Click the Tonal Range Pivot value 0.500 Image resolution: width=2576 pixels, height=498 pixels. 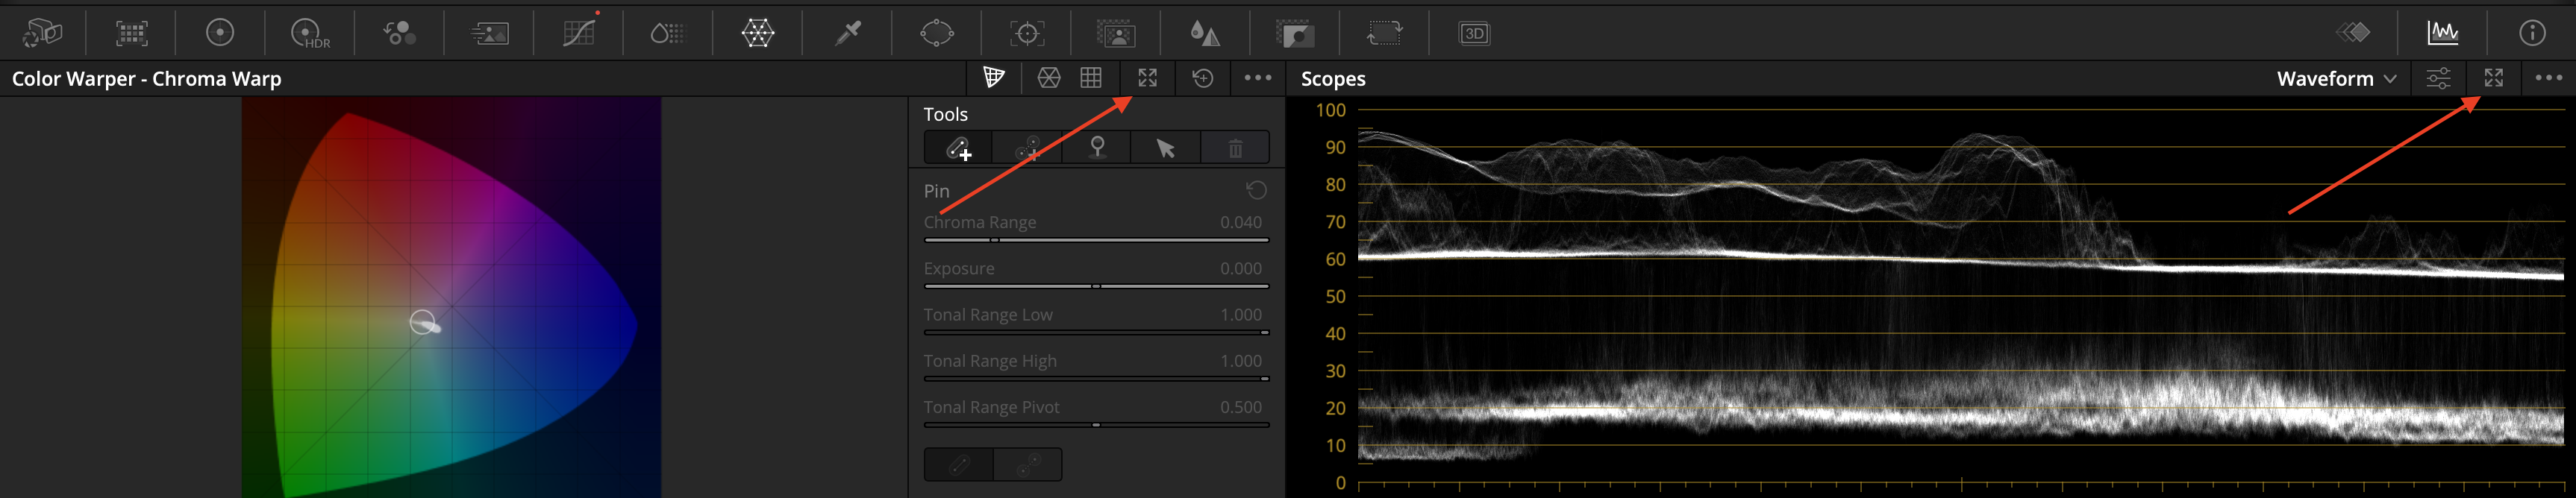click(1240, 407)
